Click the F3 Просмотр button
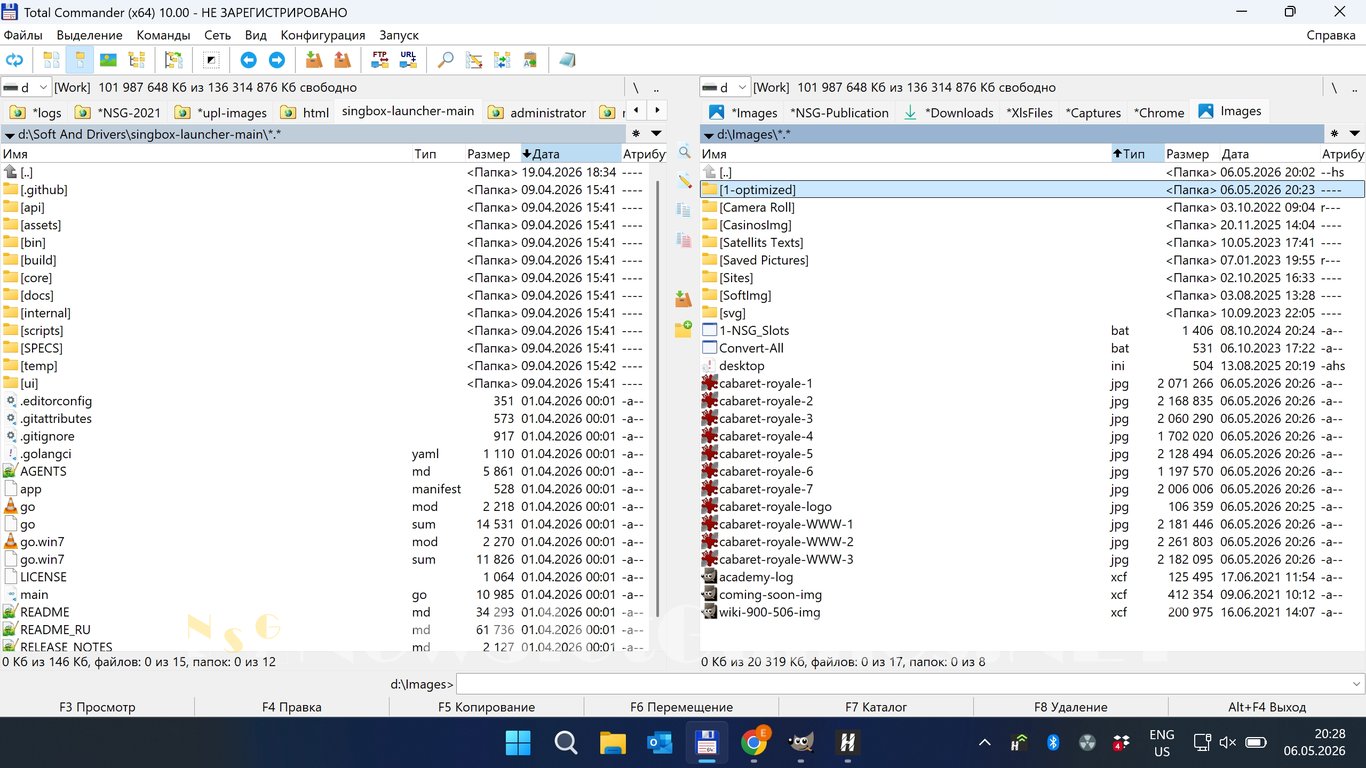Screen dimensions: 1366x768 pyautogui.click(x=97, y=707)
